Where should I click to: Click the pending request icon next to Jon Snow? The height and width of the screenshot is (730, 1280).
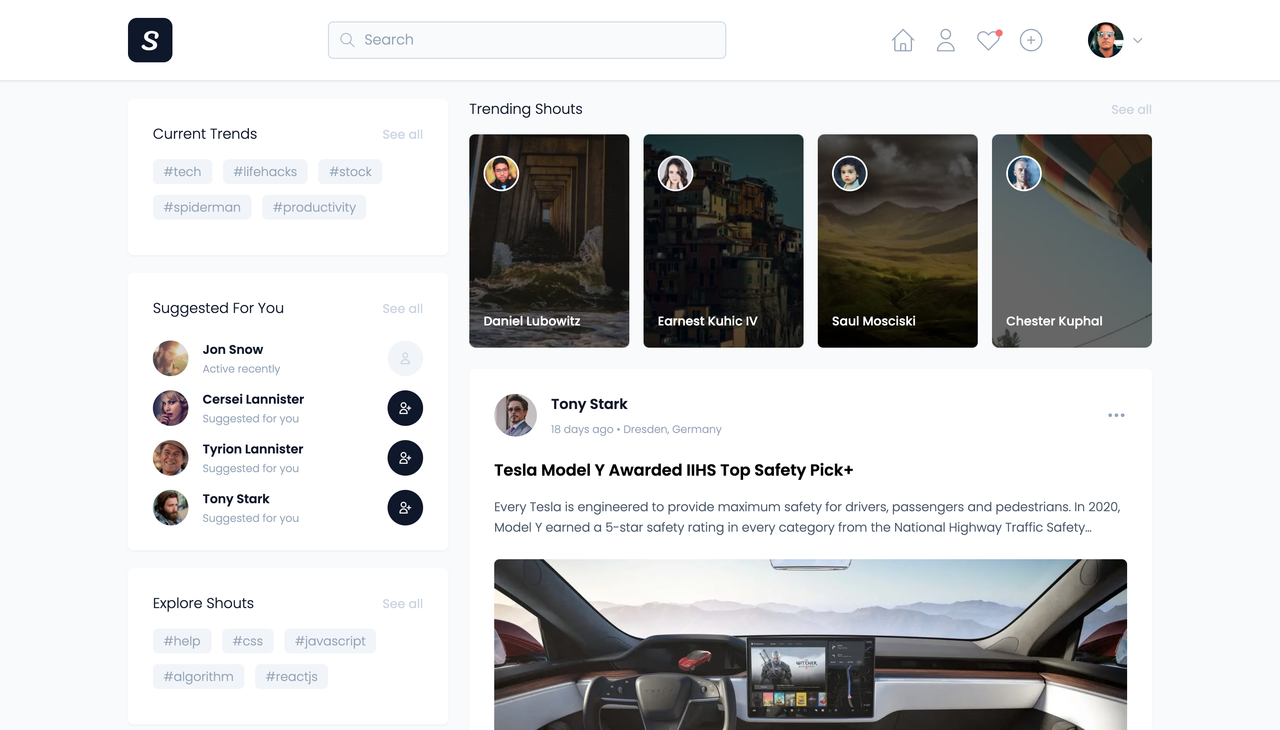coord(405,358)
